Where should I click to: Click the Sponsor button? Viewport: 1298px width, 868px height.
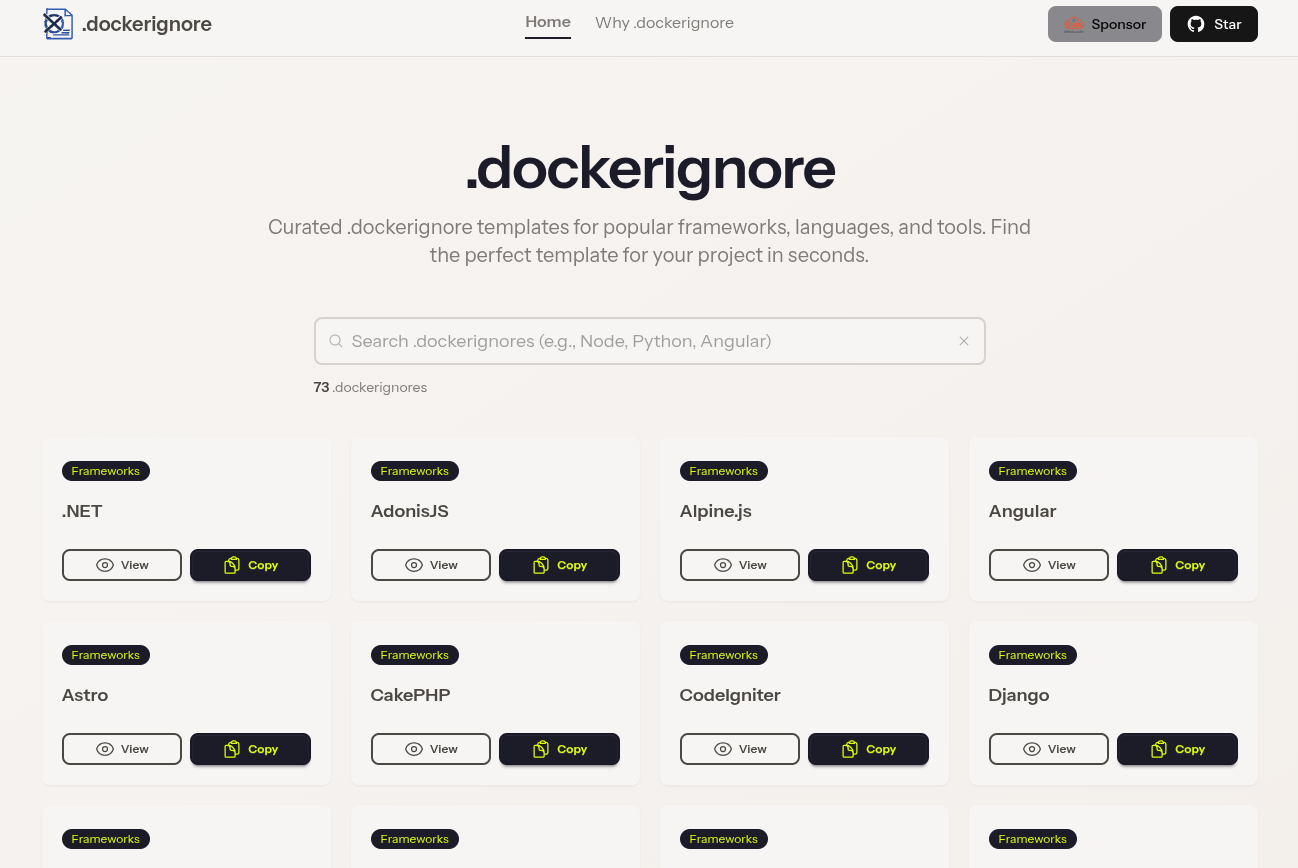(1105, 24)
